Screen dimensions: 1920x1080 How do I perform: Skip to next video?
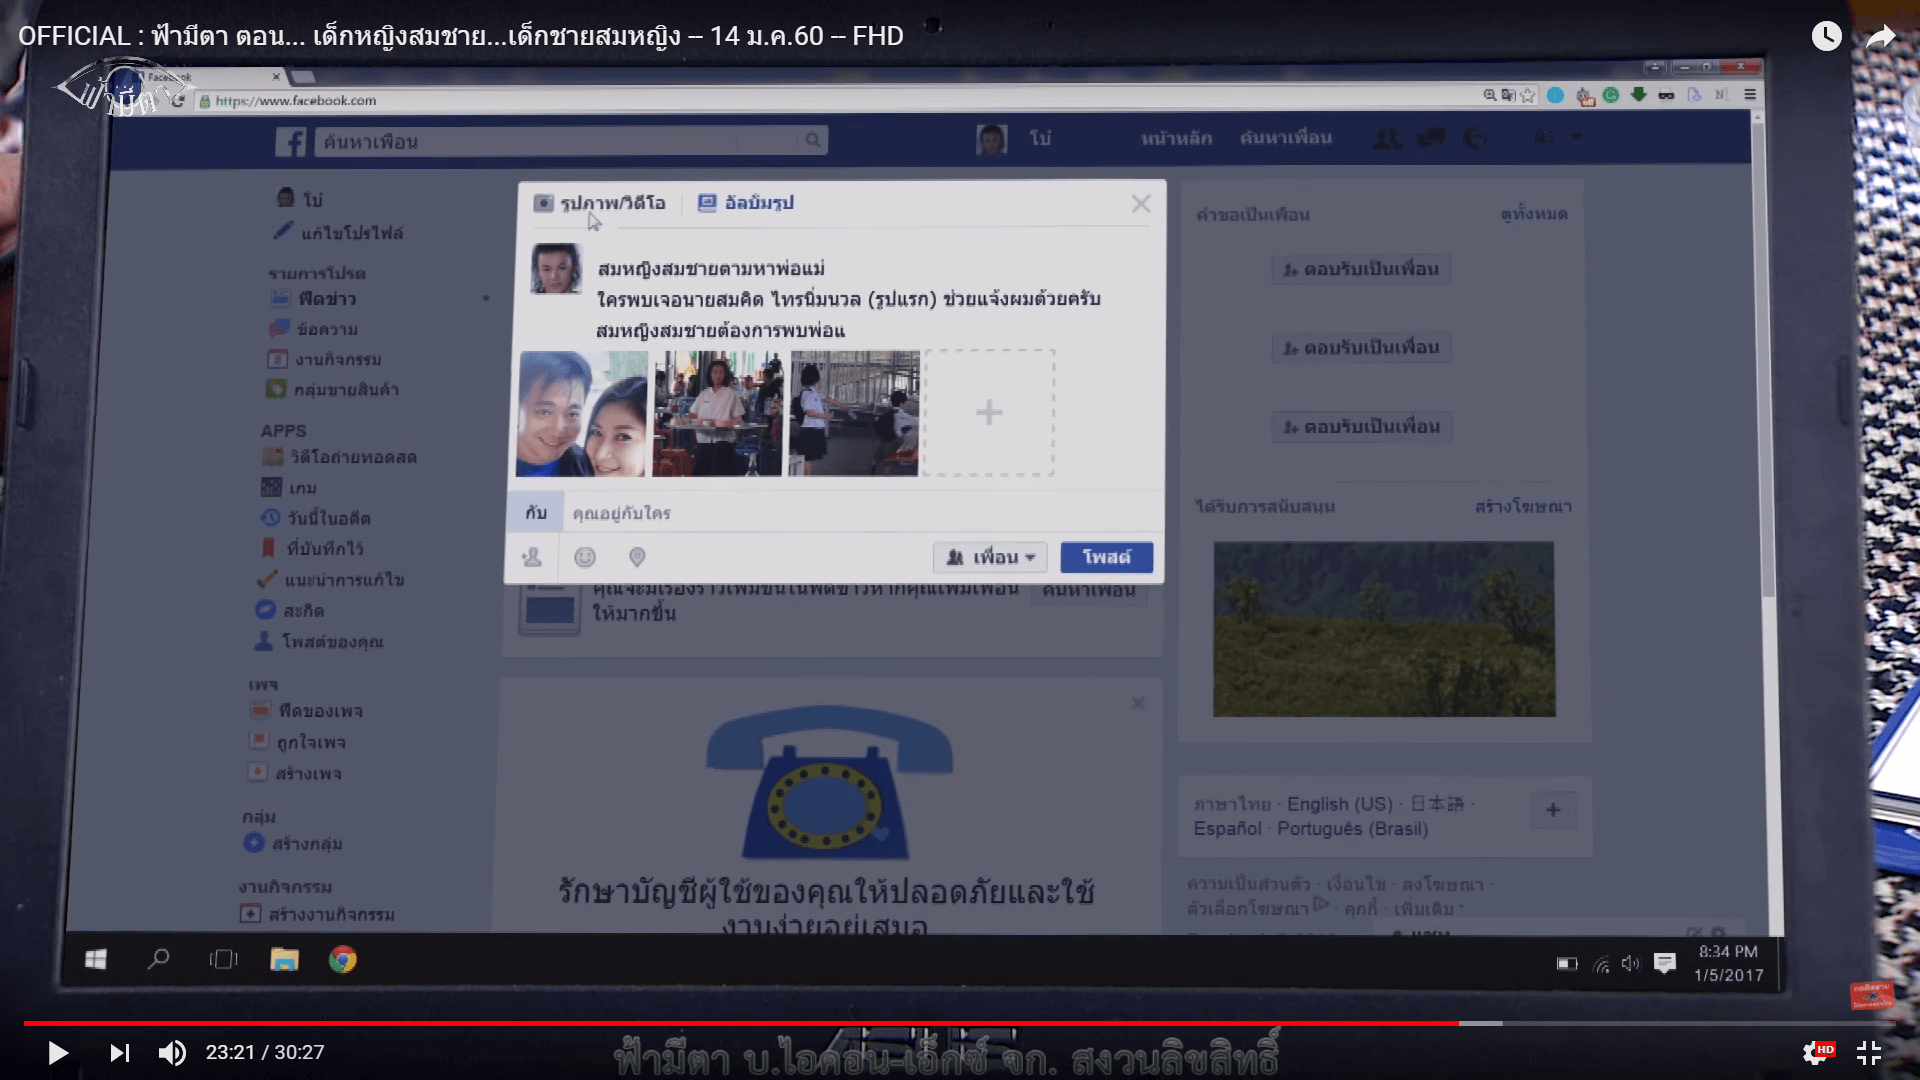[119, 1052]
